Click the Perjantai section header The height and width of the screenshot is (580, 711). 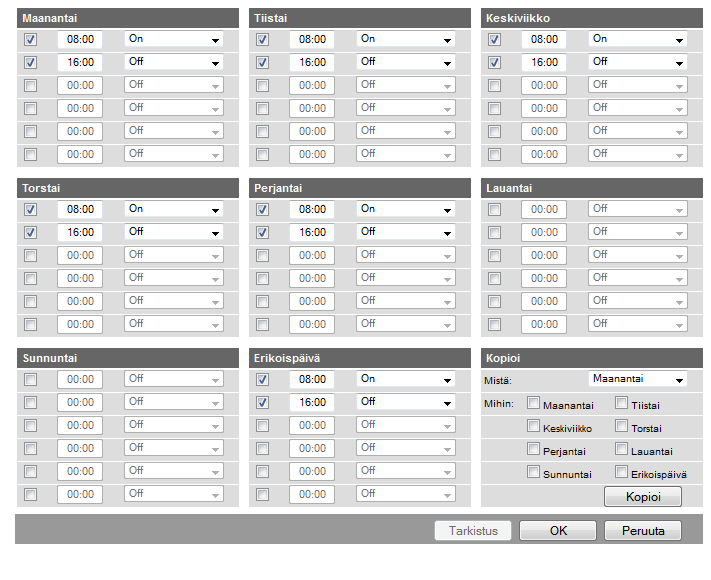click(360, 188)
